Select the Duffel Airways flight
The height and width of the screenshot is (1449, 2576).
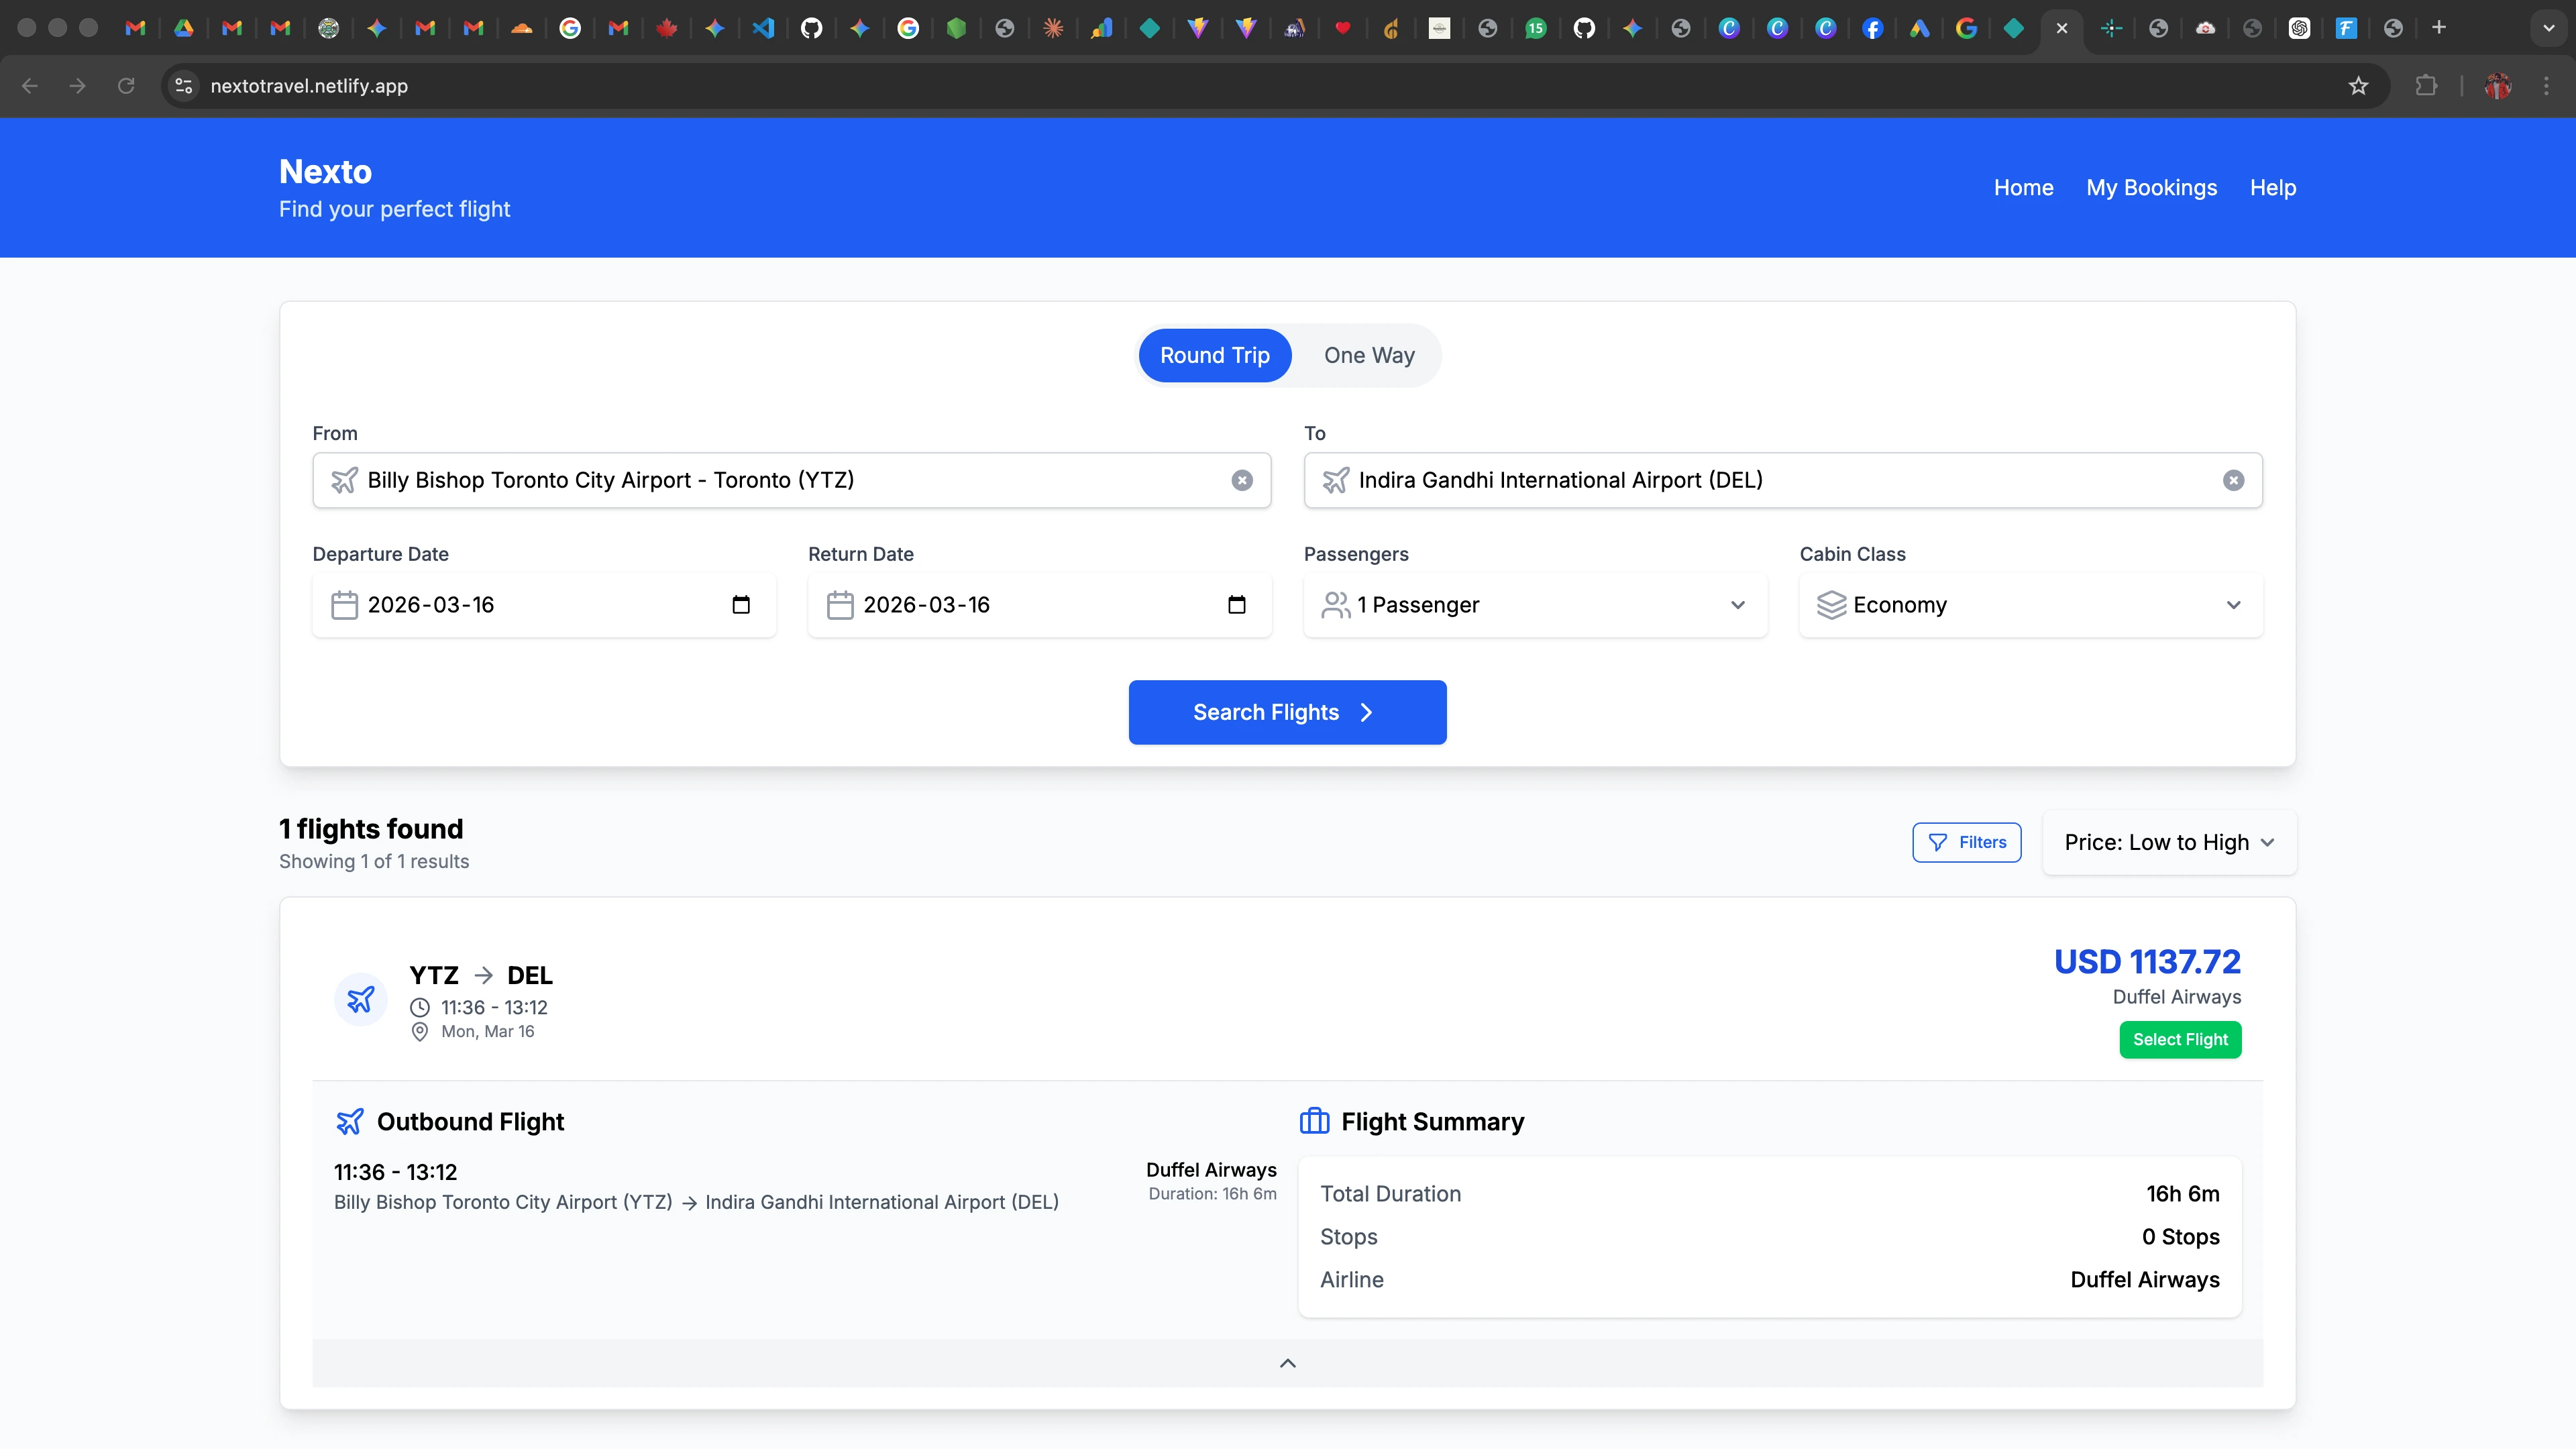(x=2180, y=1039)
